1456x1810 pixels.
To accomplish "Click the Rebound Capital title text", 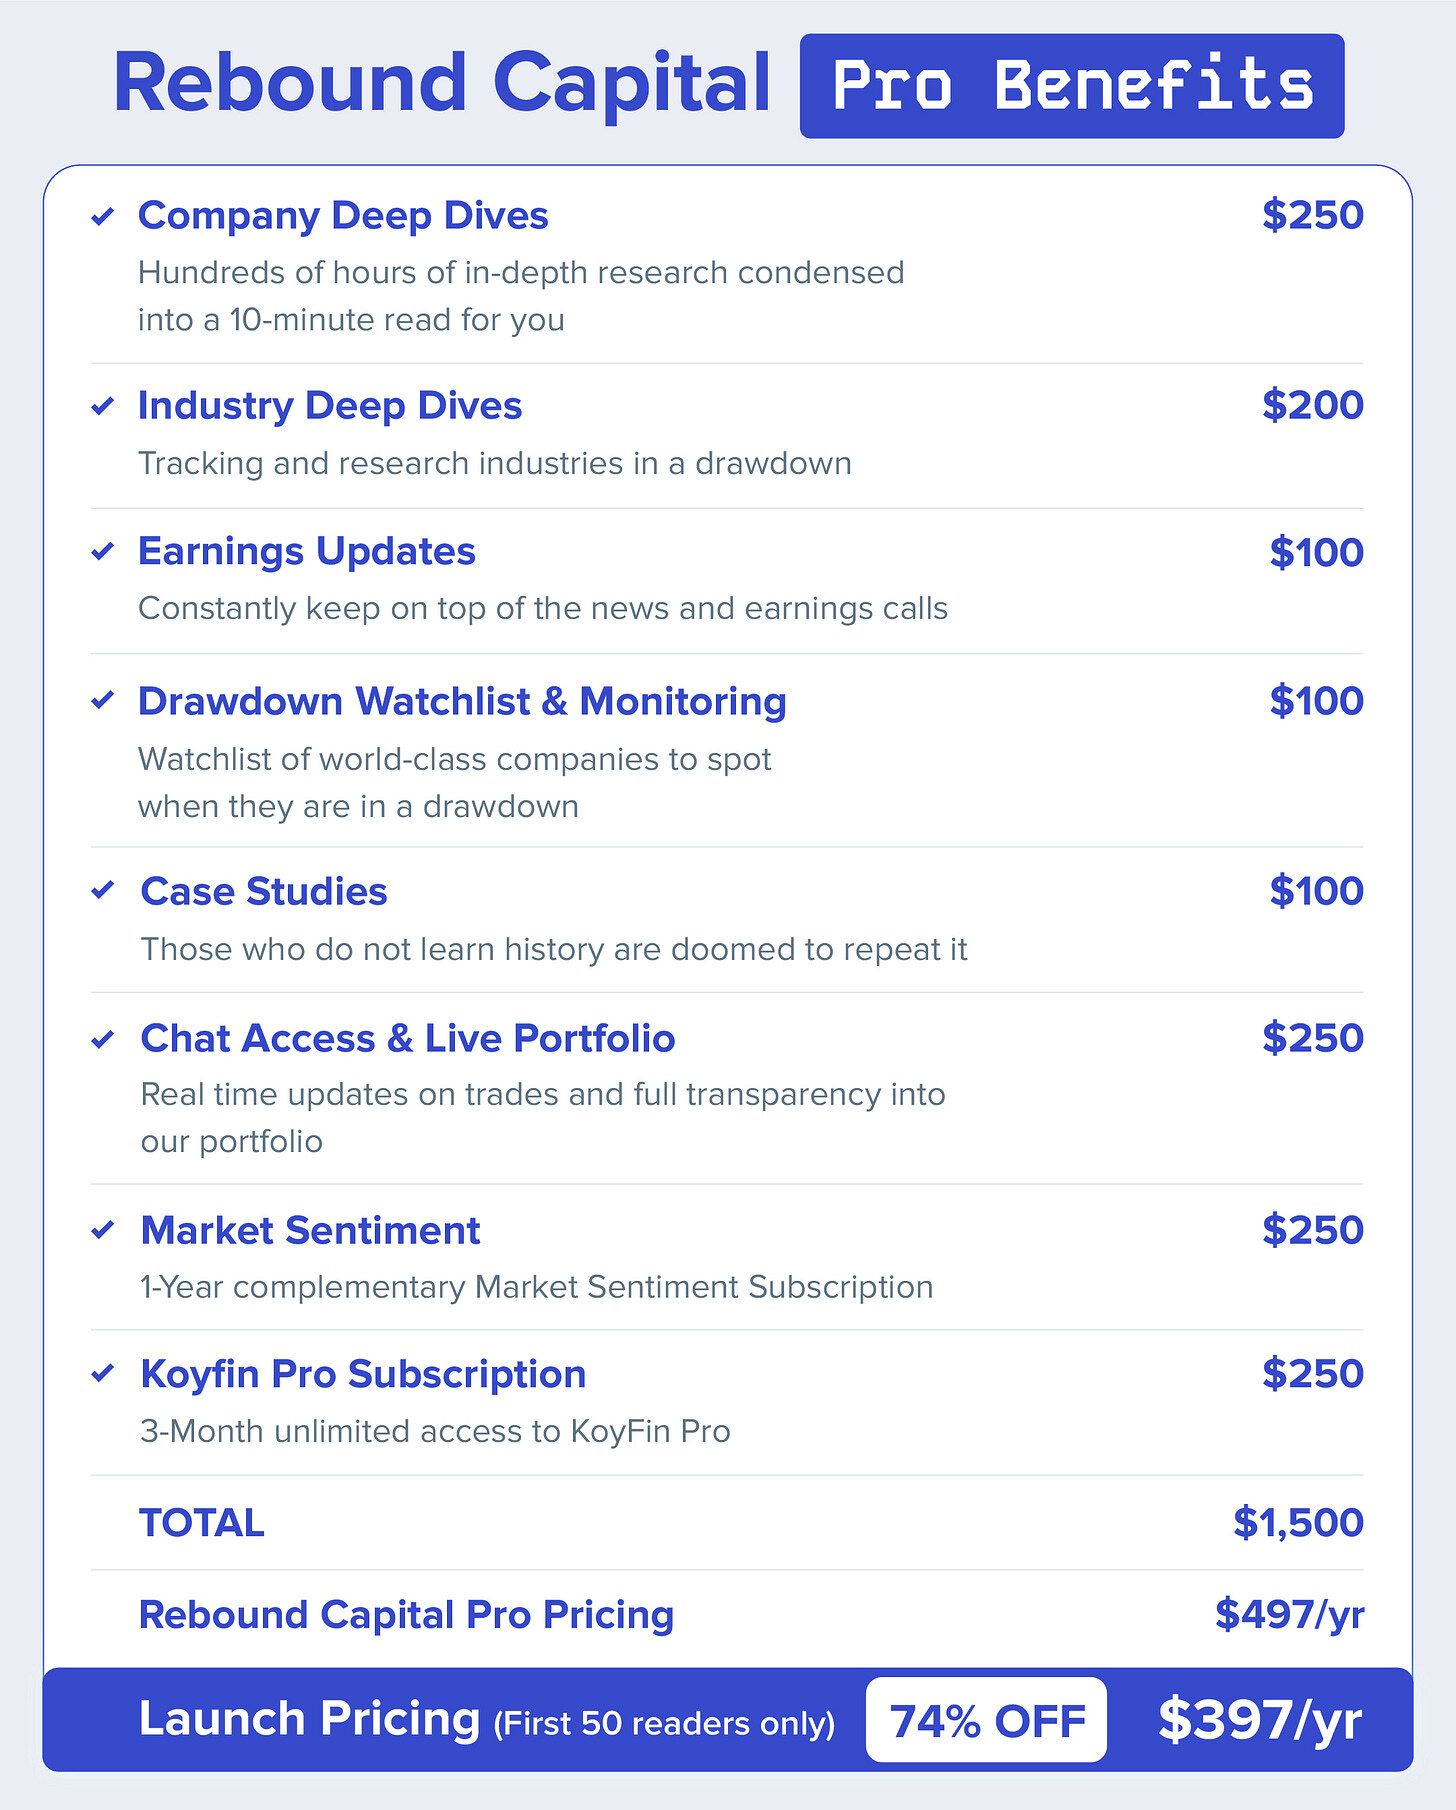I will coord(442,84).
